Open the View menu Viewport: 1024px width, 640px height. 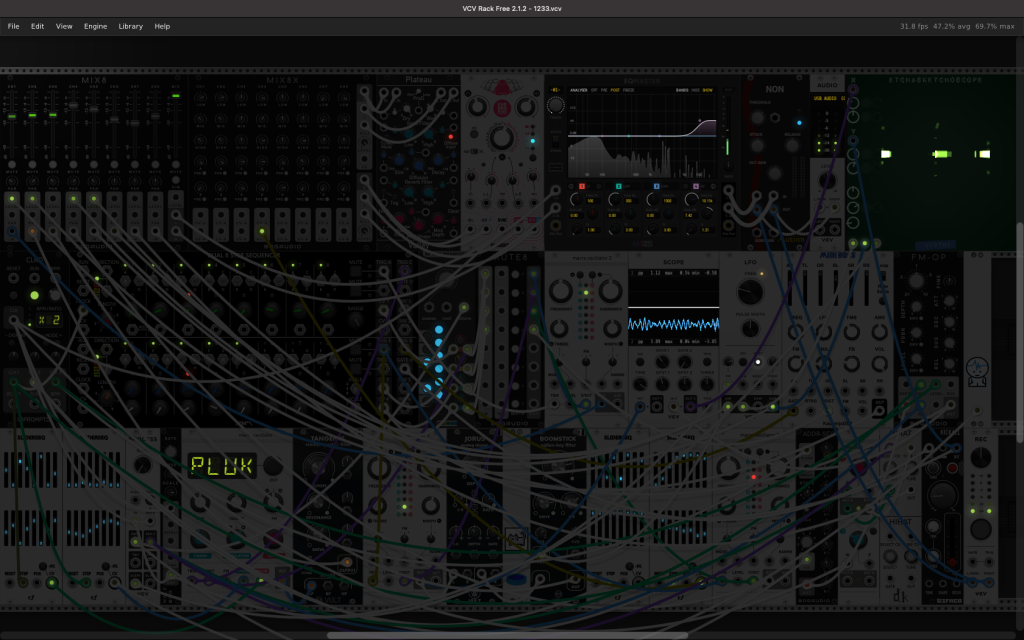[x=64, y=26]
